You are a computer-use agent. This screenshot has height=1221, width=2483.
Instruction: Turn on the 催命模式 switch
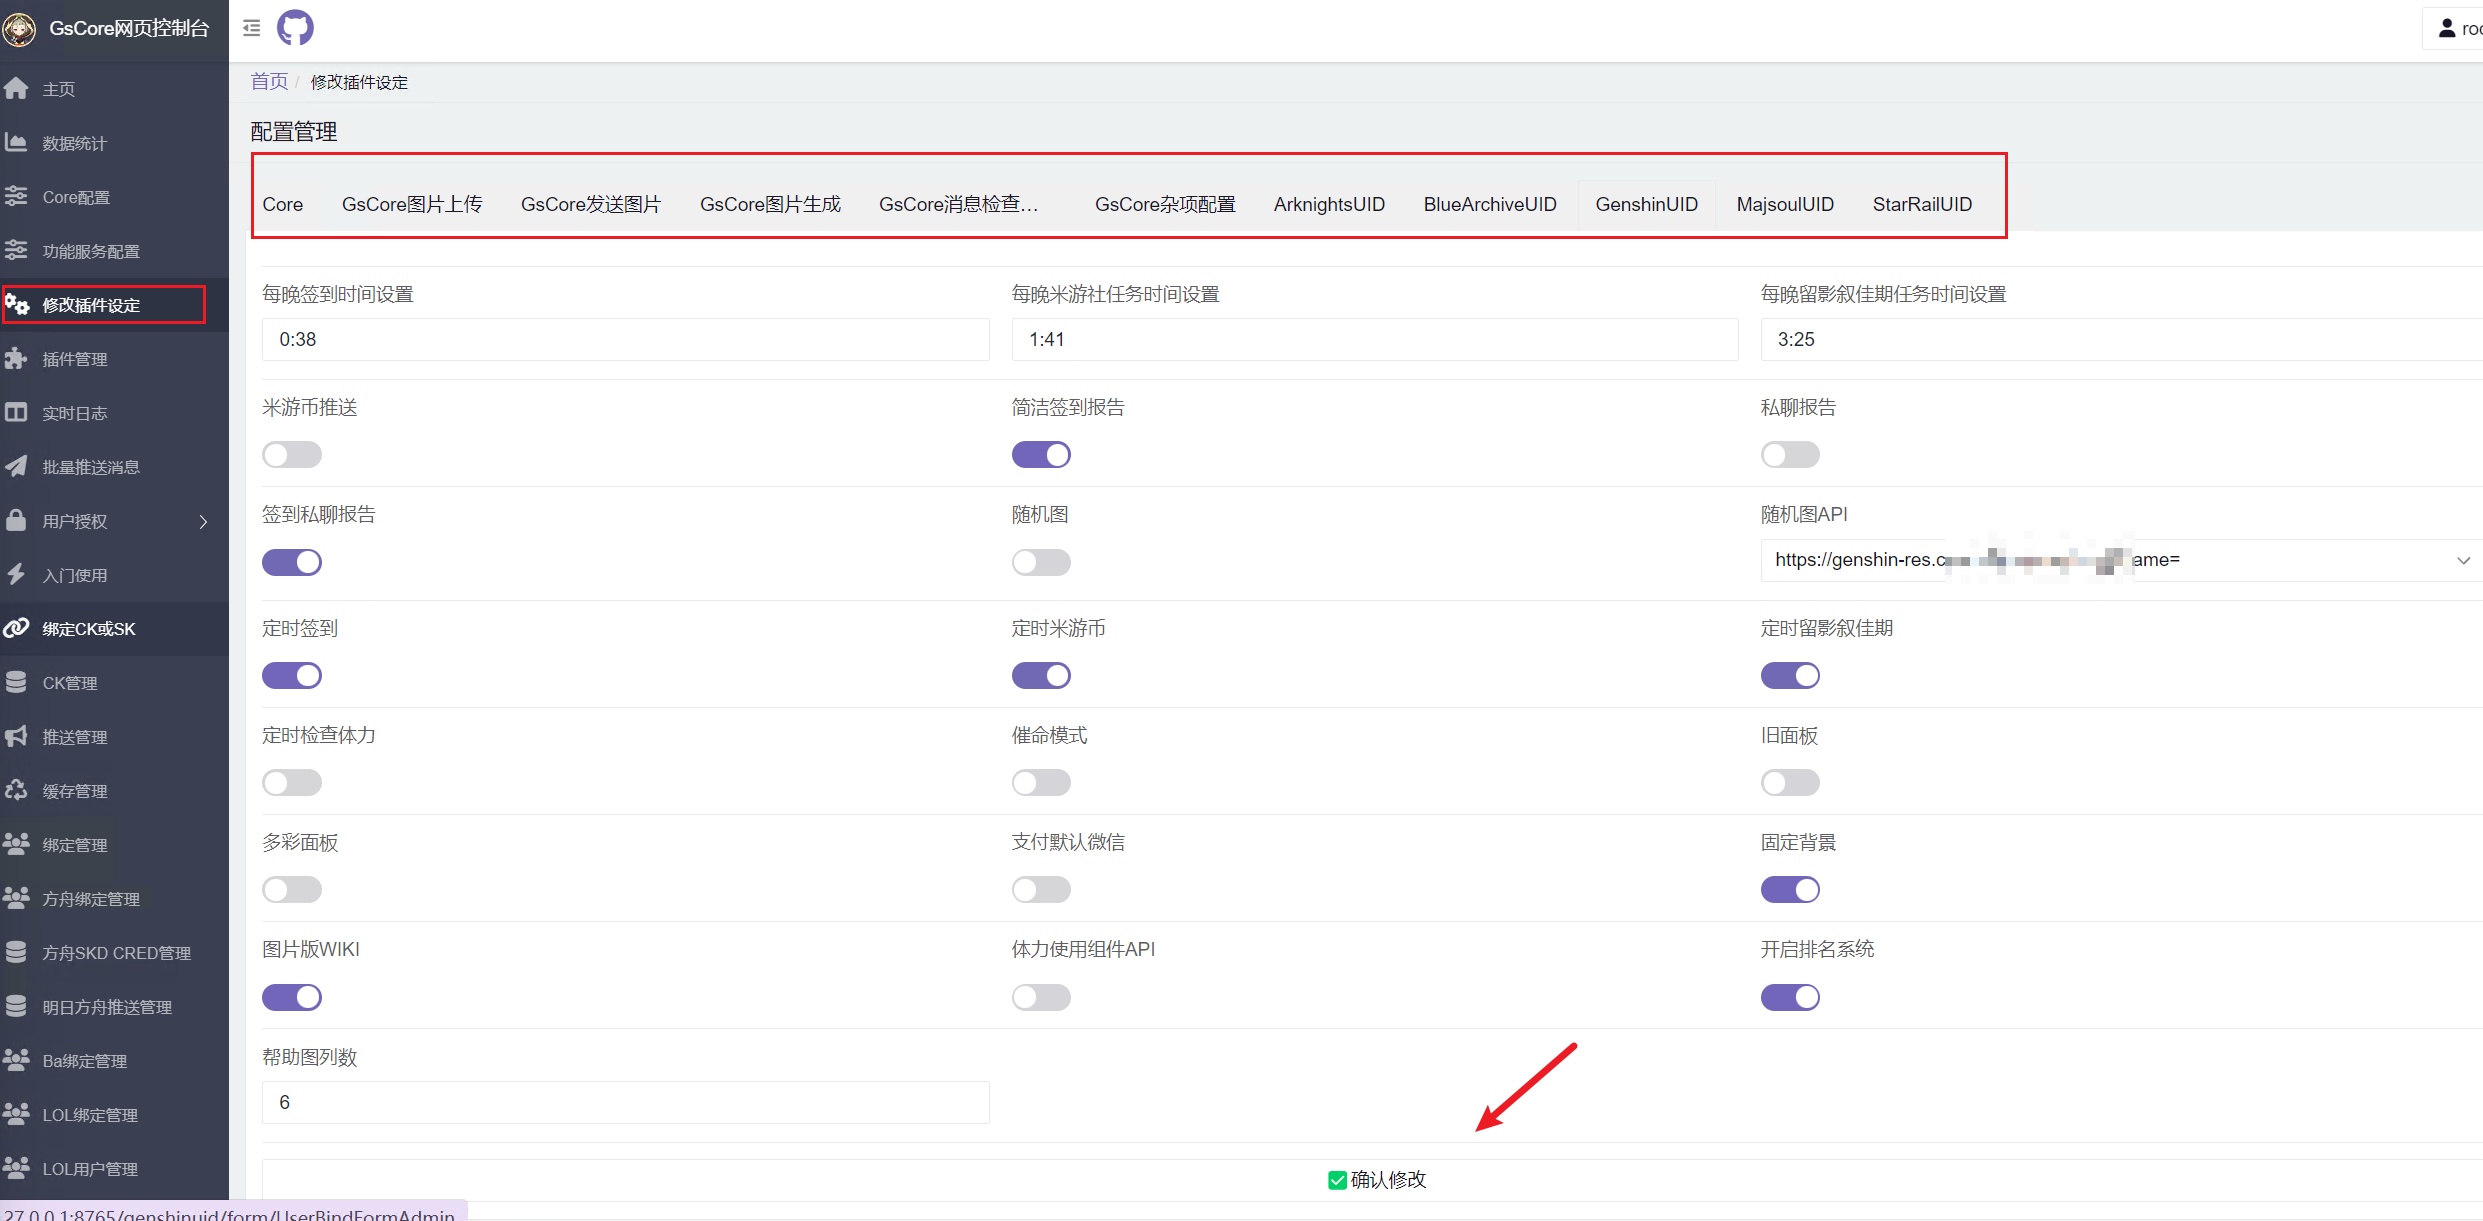point(1041,783)
